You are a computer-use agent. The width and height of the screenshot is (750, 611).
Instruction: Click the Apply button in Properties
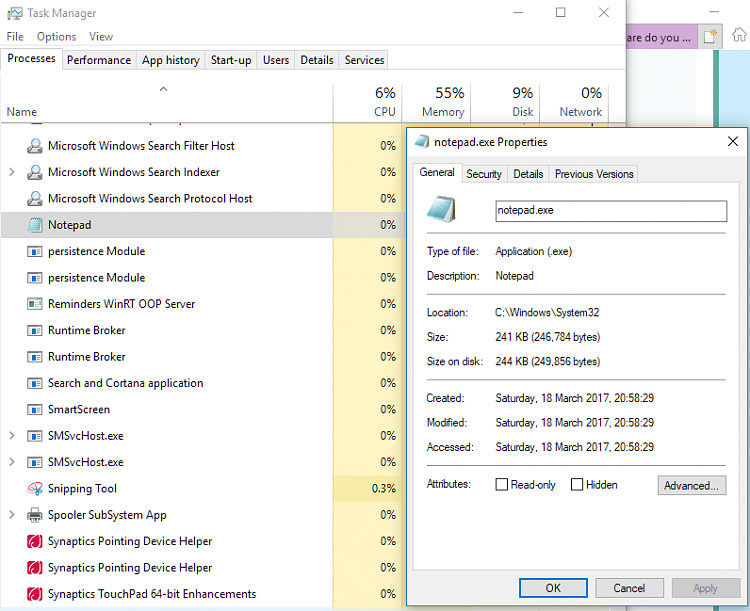coord(705,588)
